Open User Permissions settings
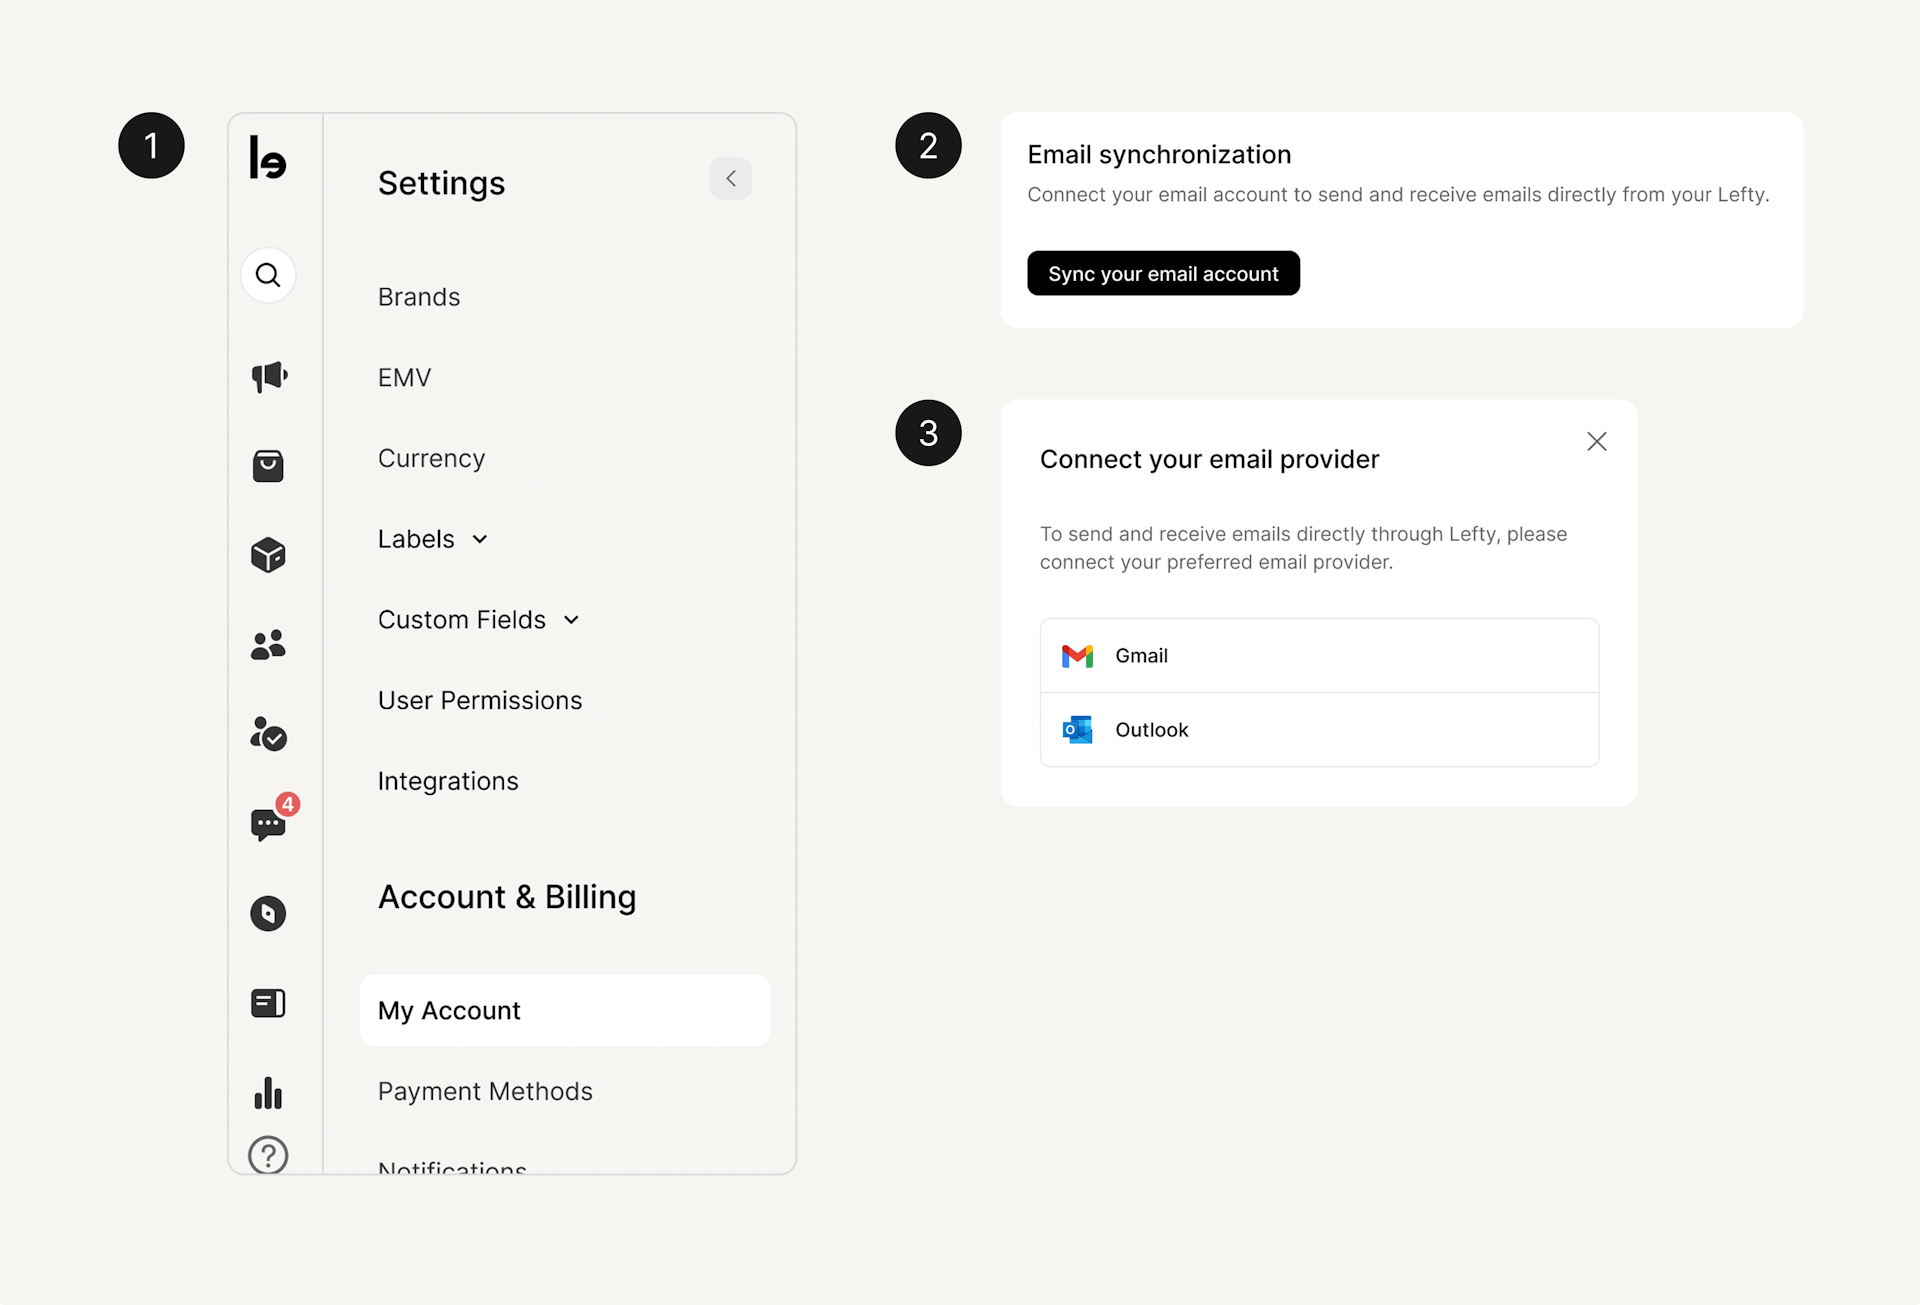Viewport: 1920px width, 1305px height. 480,701
